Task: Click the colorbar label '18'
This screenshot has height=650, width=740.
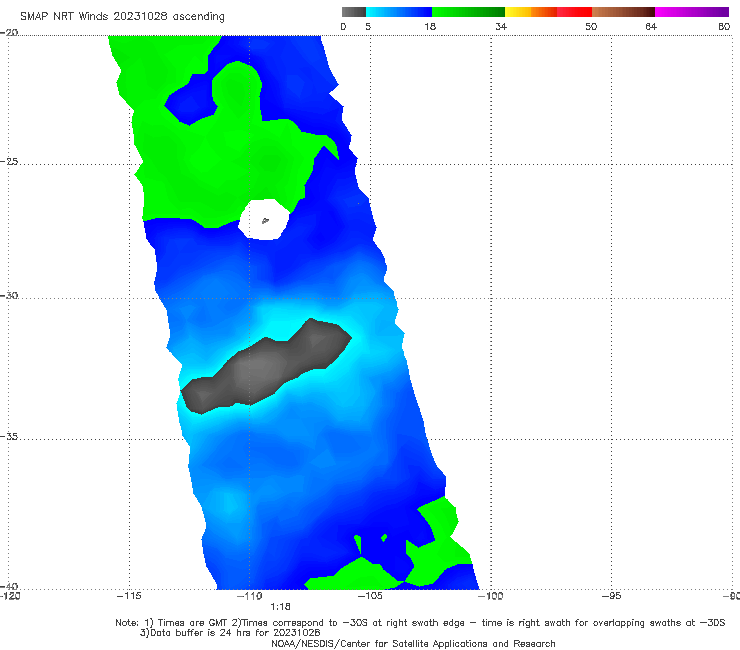Action: tap(430, 27)
